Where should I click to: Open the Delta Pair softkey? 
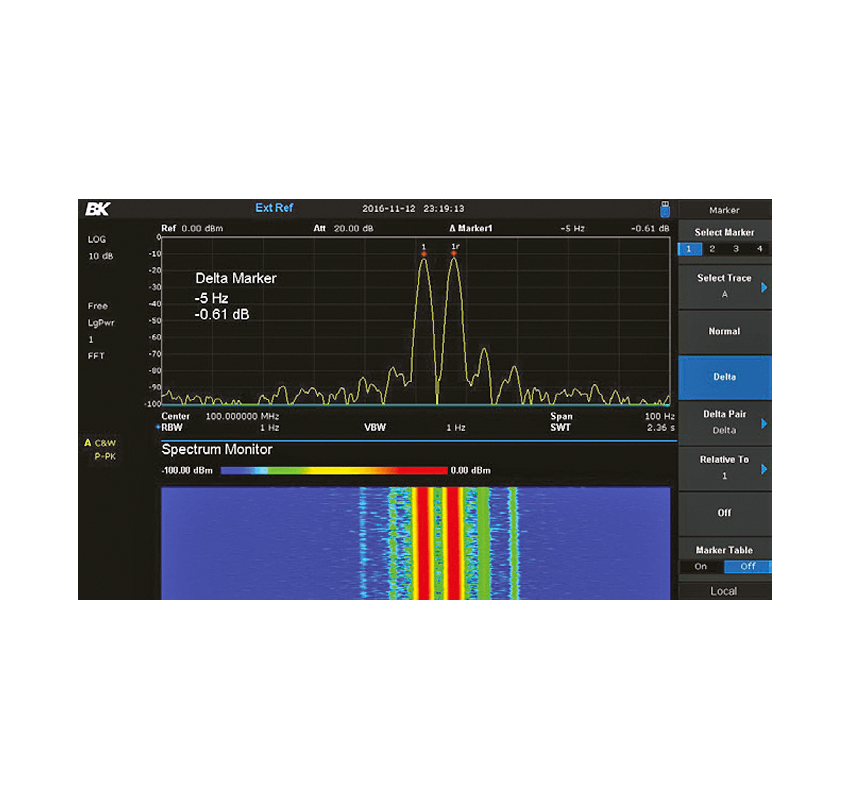tap(724, 422)
